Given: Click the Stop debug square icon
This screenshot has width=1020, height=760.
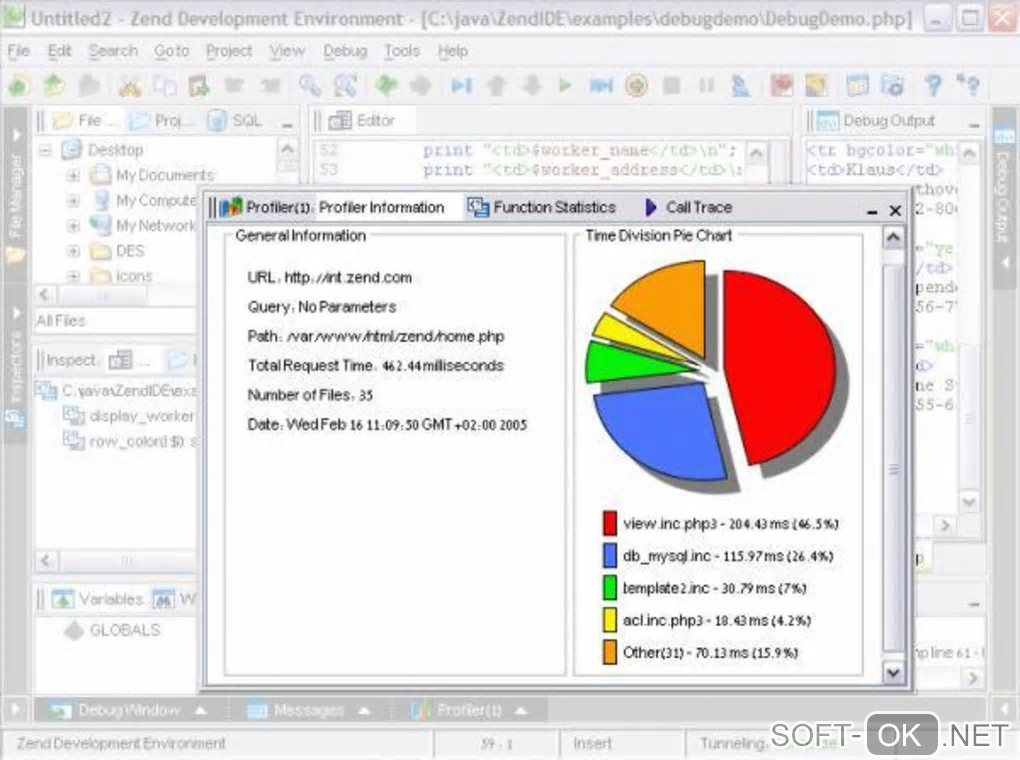Looking at the screenshot, I should click(671, 85).
